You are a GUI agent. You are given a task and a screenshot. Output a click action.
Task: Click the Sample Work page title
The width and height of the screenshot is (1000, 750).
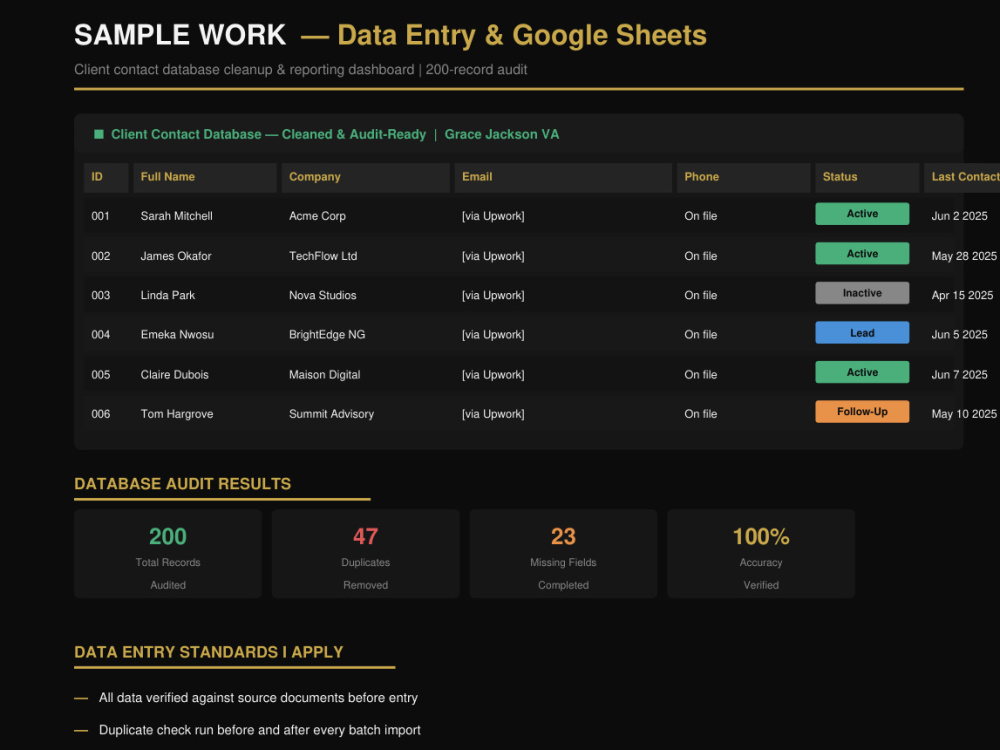click(390, 35)
